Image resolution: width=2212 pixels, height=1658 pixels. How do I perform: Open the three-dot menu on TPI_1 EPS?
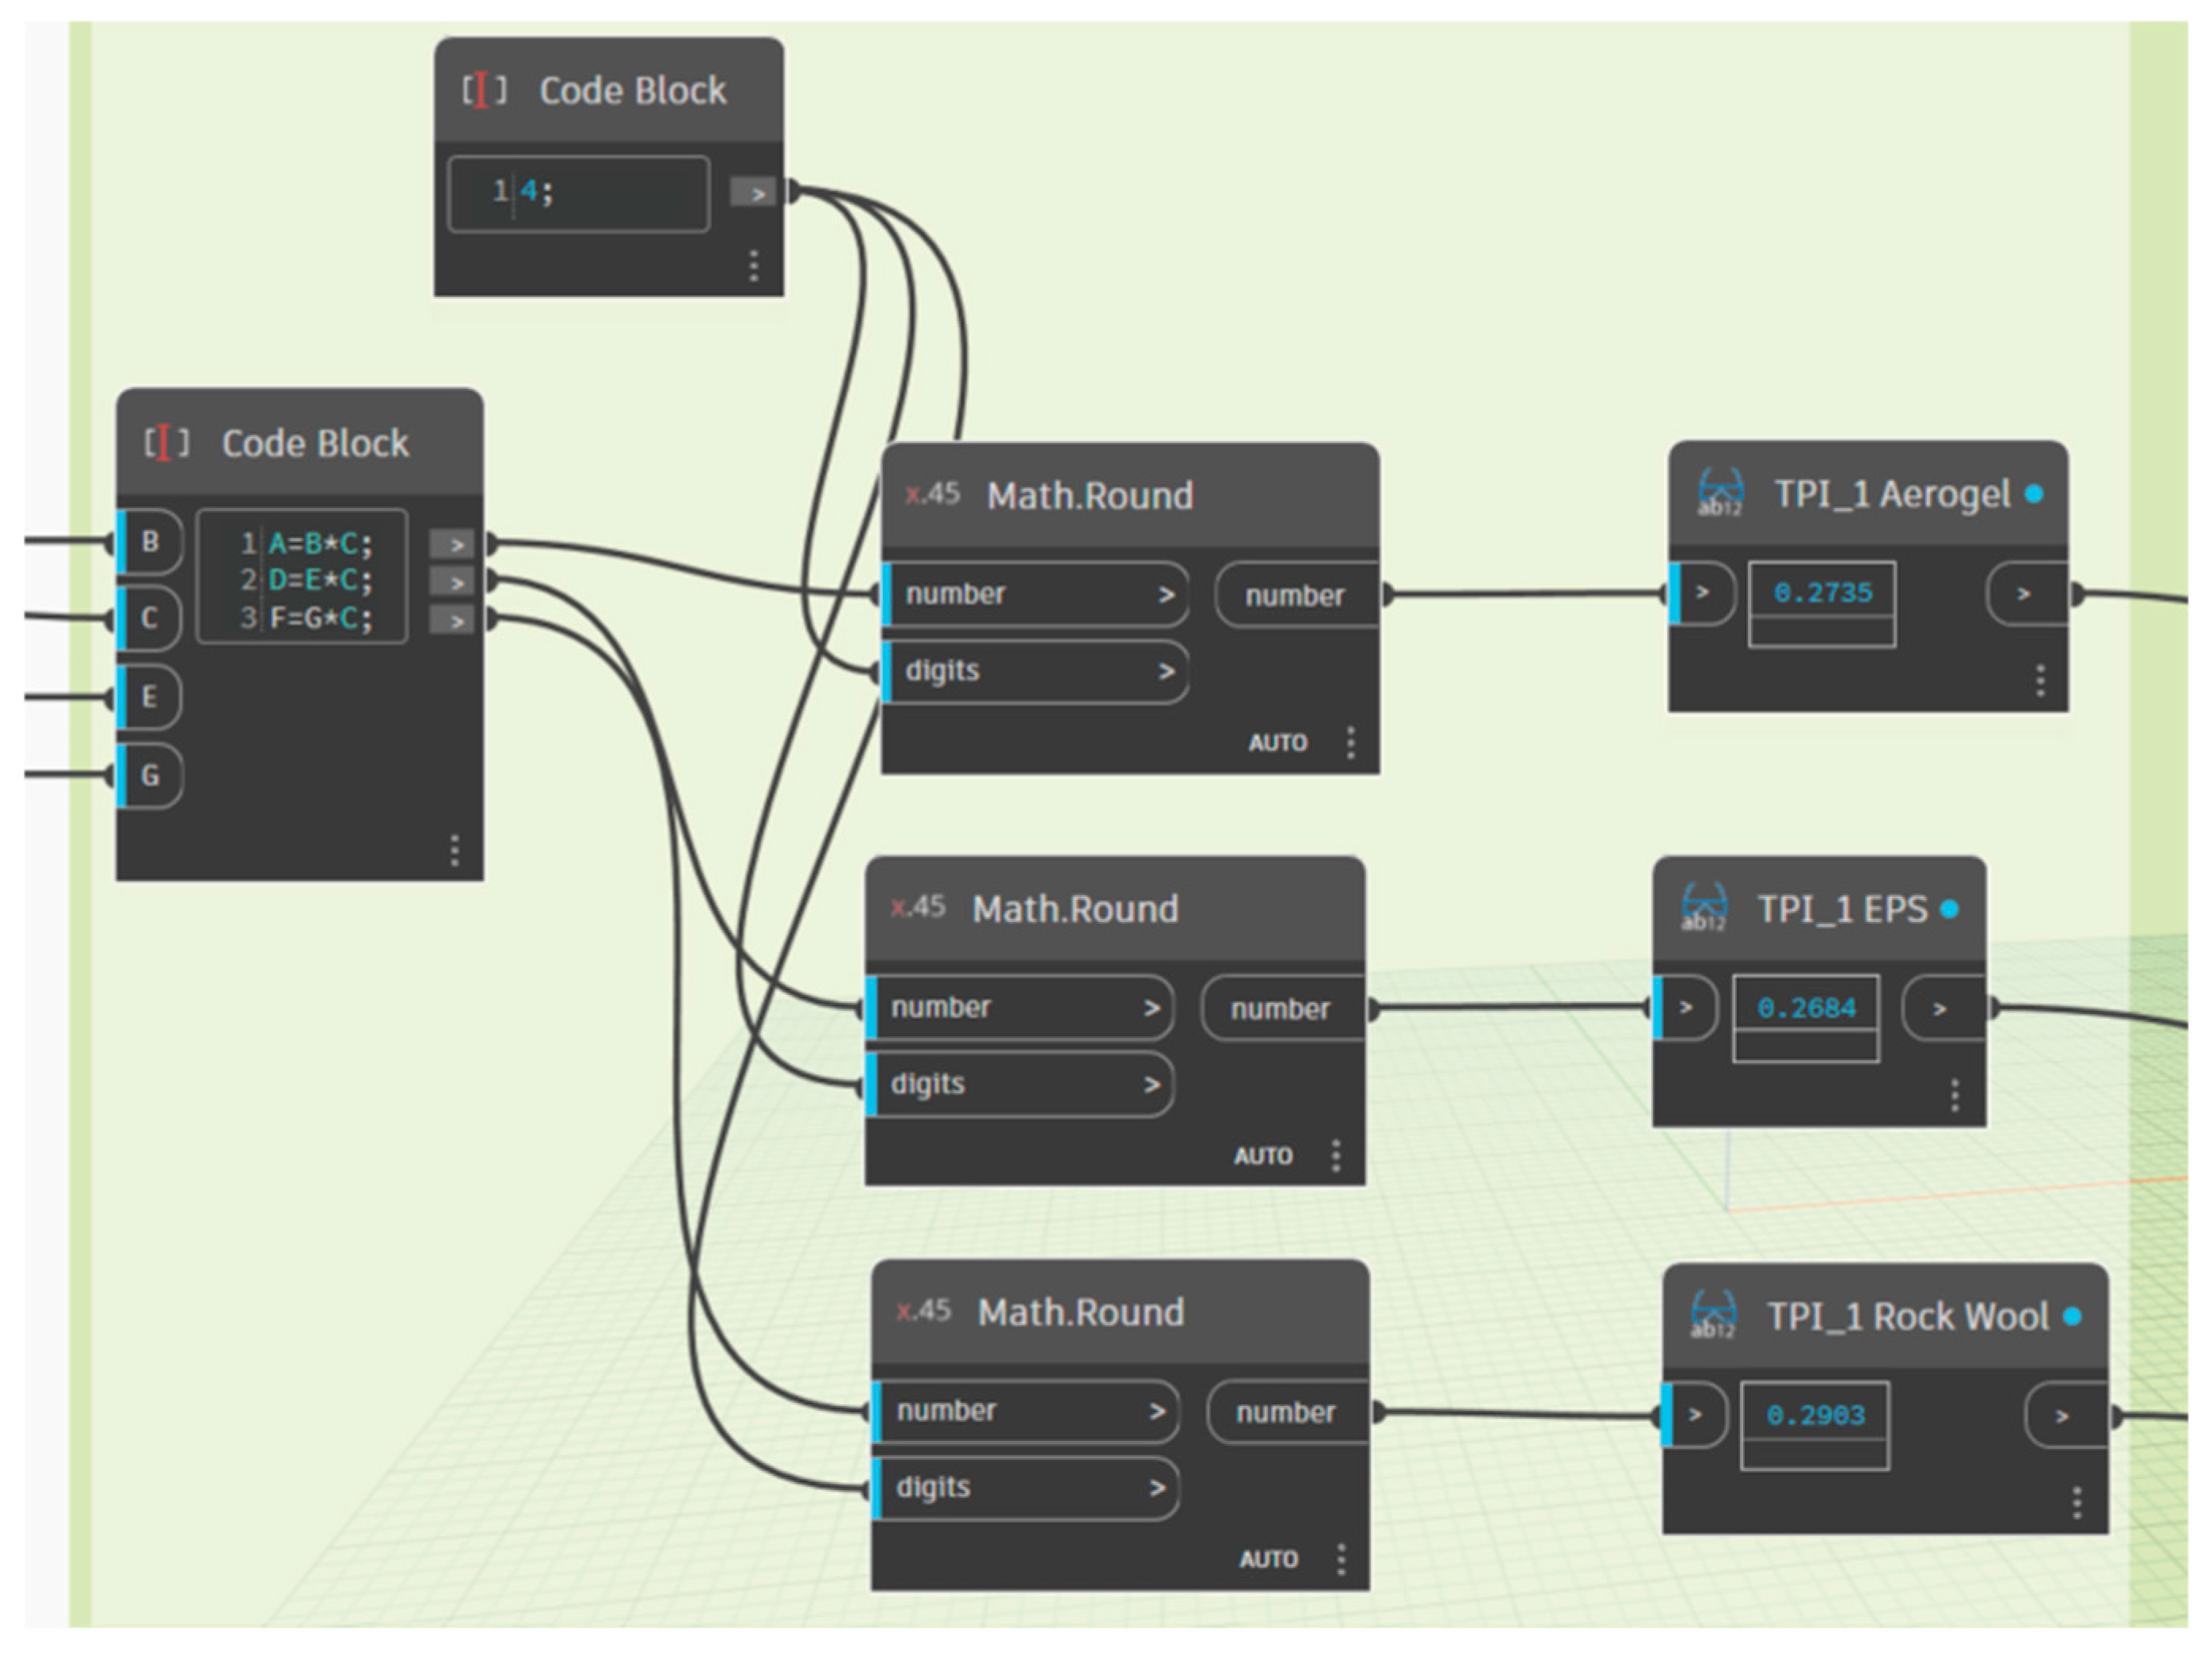1955,1095
